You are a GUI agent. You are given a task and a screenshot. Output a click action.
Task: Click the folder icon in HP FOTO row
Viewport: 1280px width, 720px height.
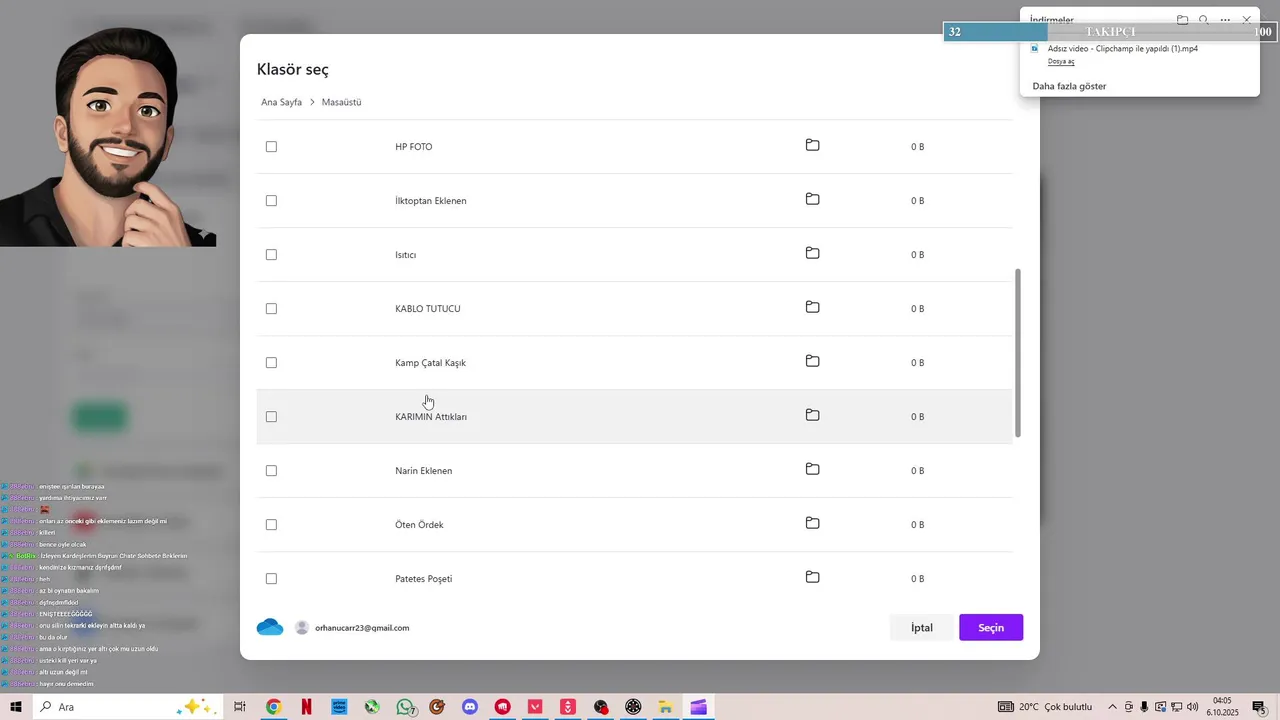coord(812,146)
